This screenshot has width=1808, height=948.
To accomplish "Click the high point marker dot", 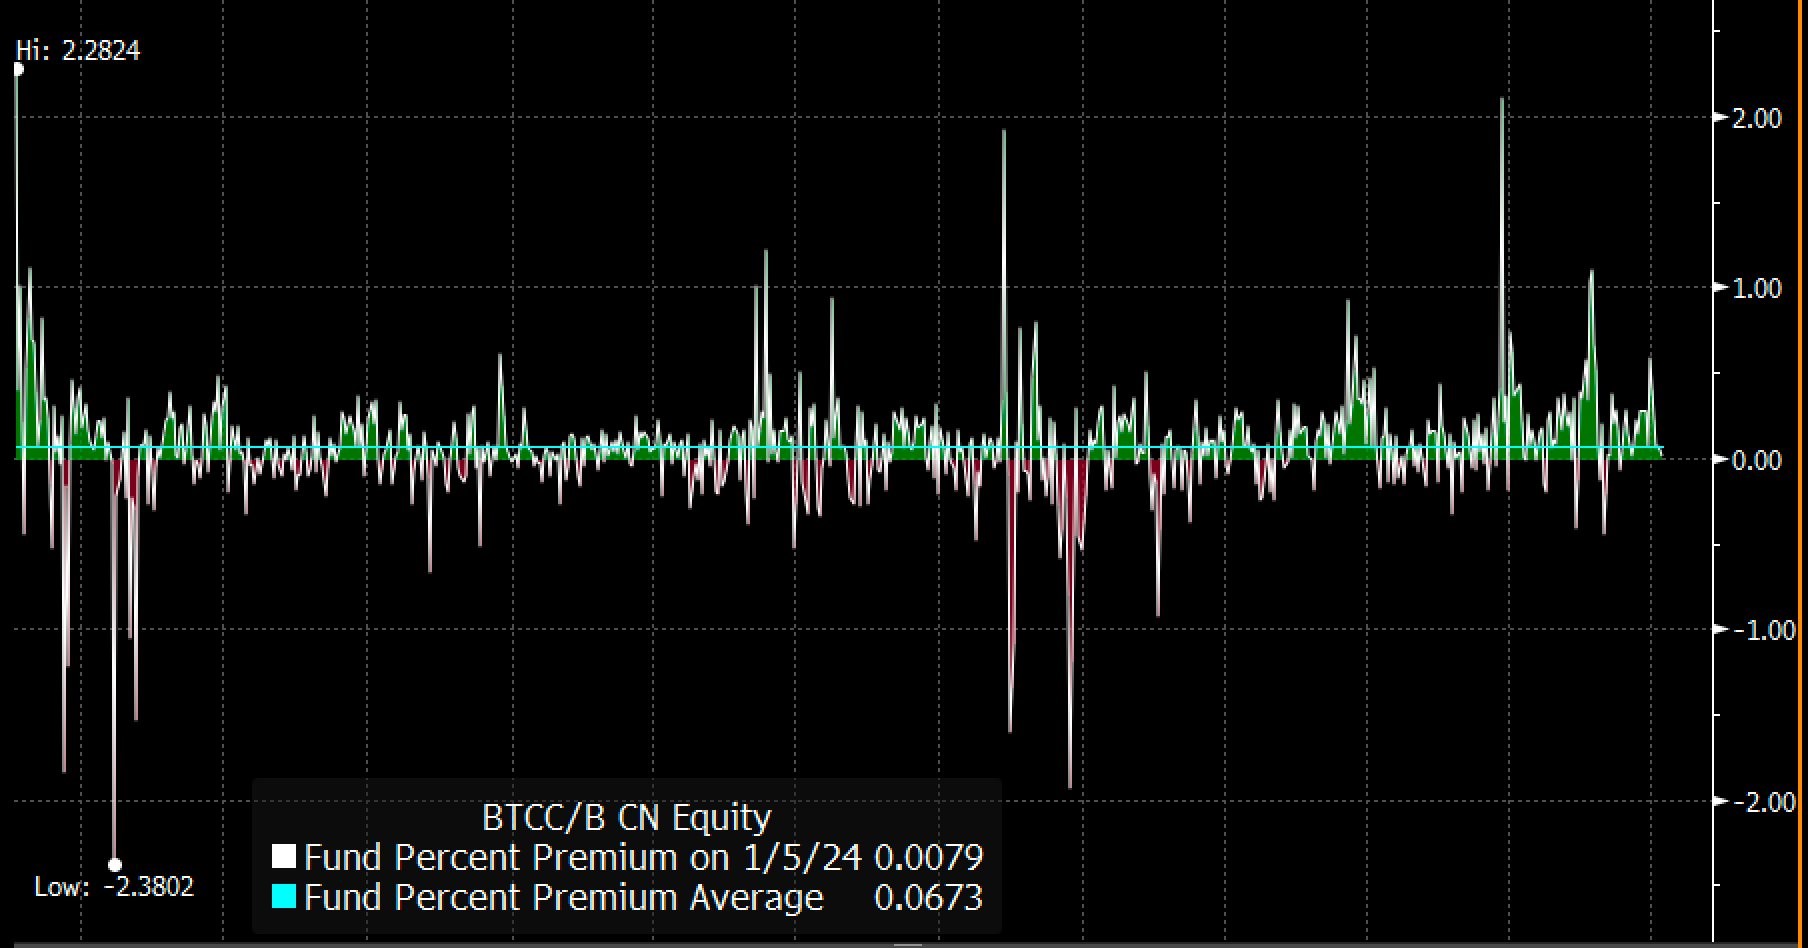I will (18, 69).
